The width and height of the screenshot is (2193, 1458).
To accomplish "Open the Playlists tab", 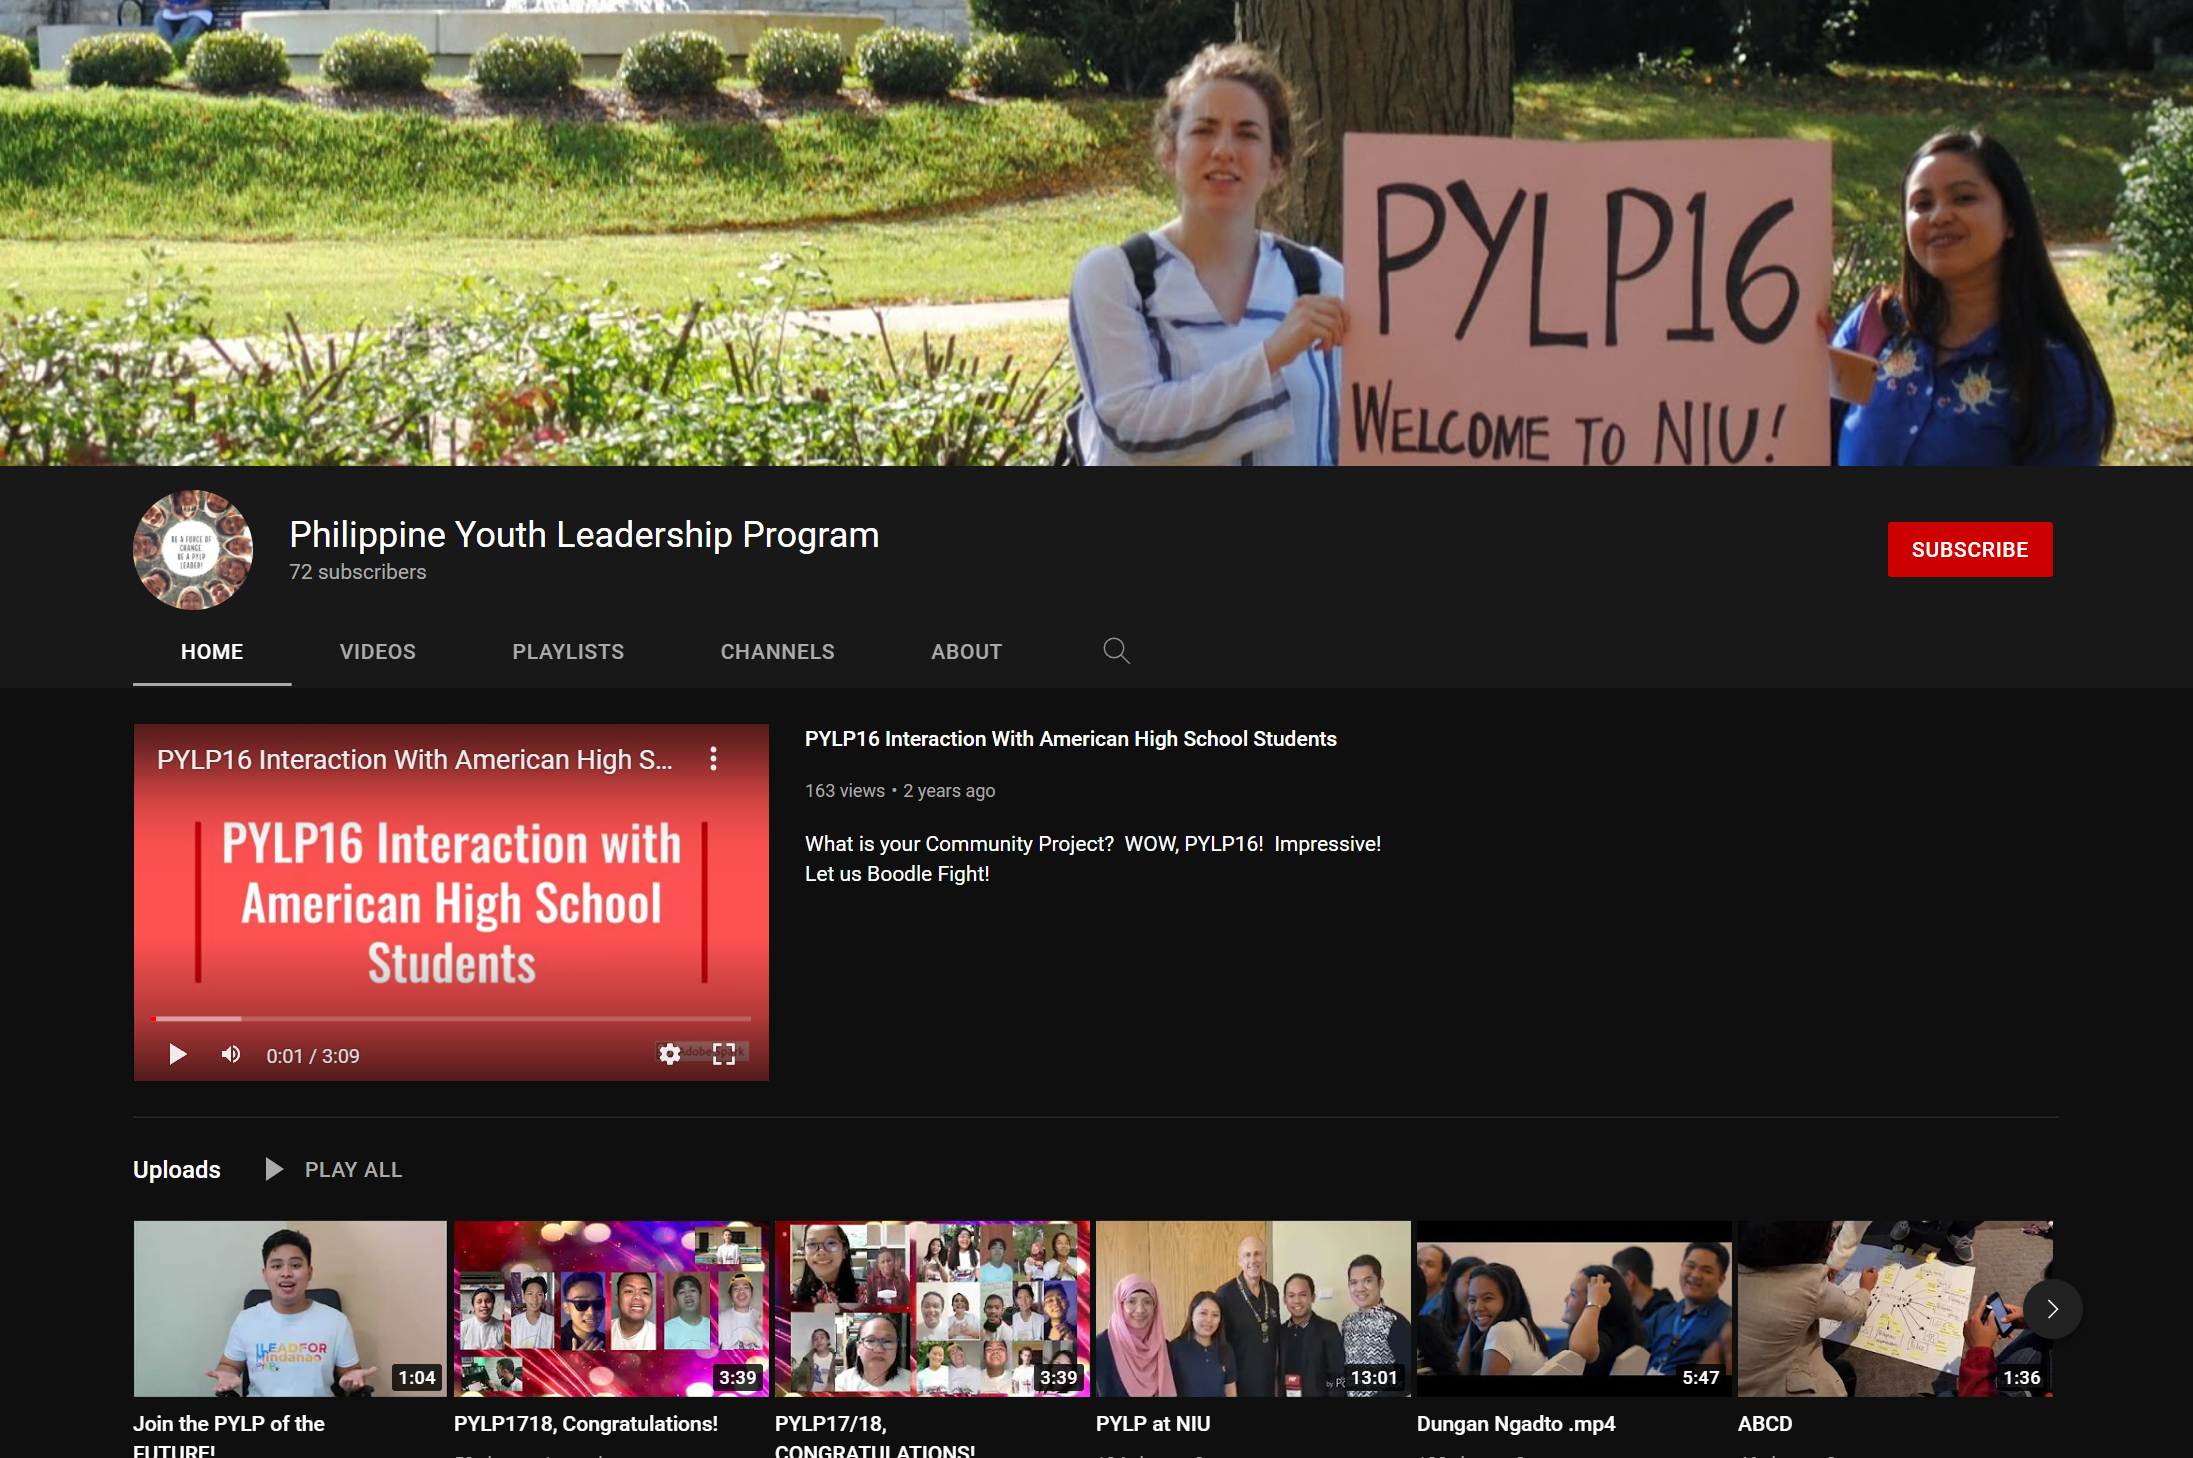I will (x=568, y=652).
